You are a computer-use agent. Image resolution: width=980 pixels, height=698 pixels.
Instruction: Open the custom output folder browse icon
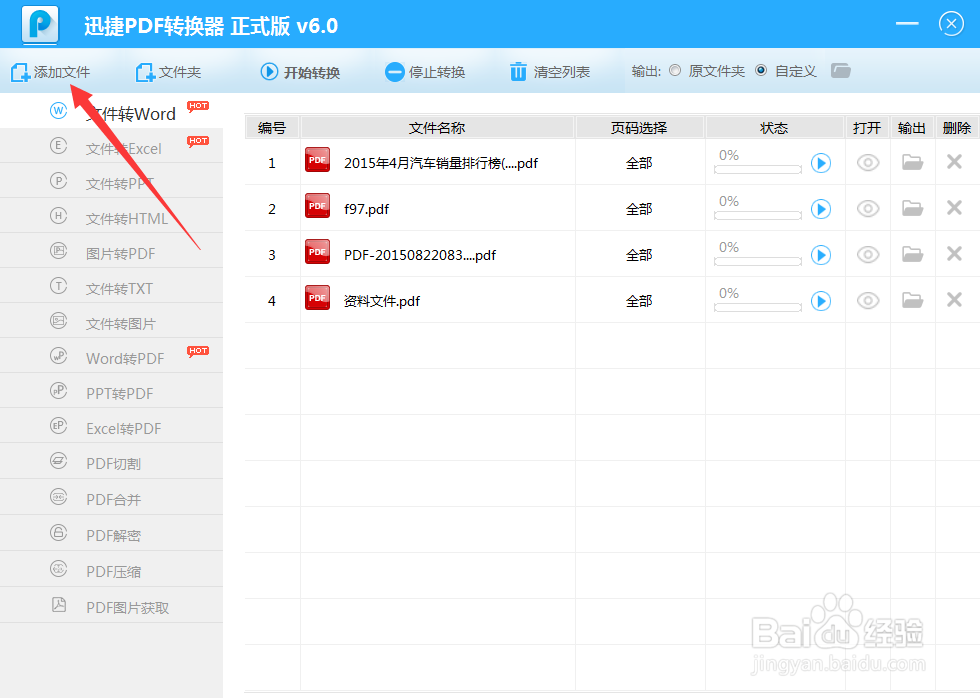coord(841,71)
